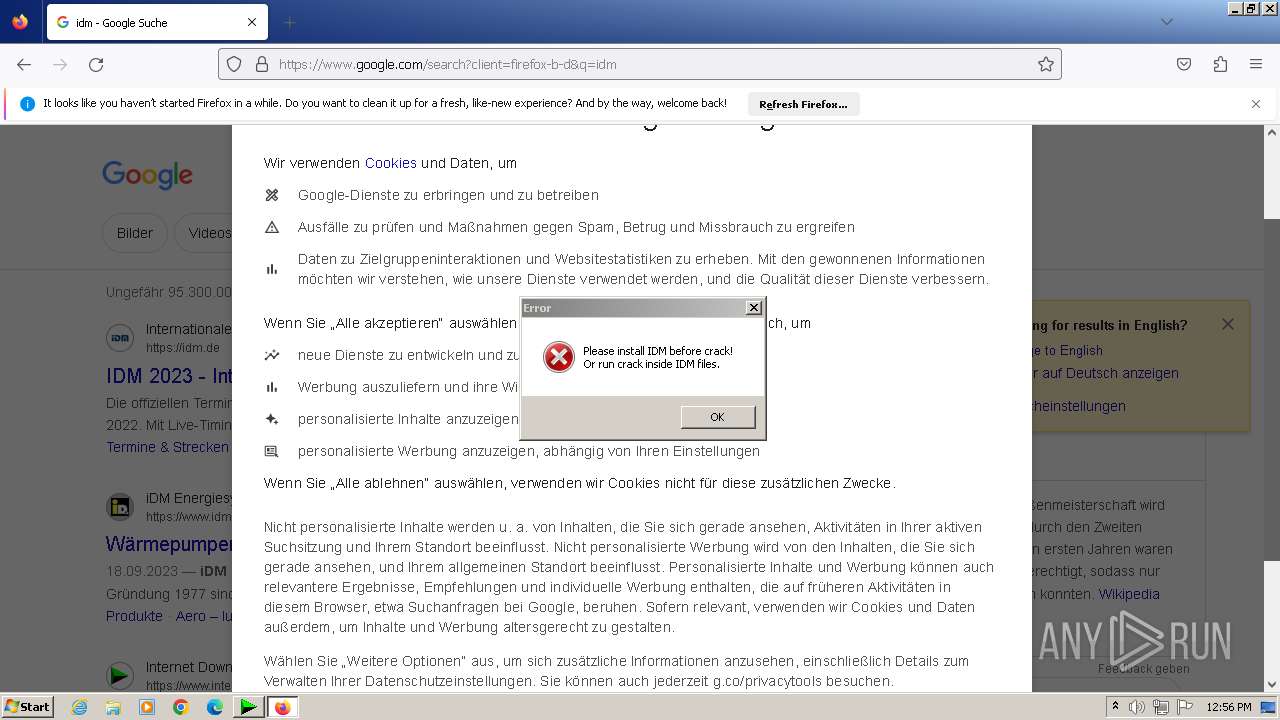Open the green play app on taskbar
1280x720 pixels.
point(248,707)
